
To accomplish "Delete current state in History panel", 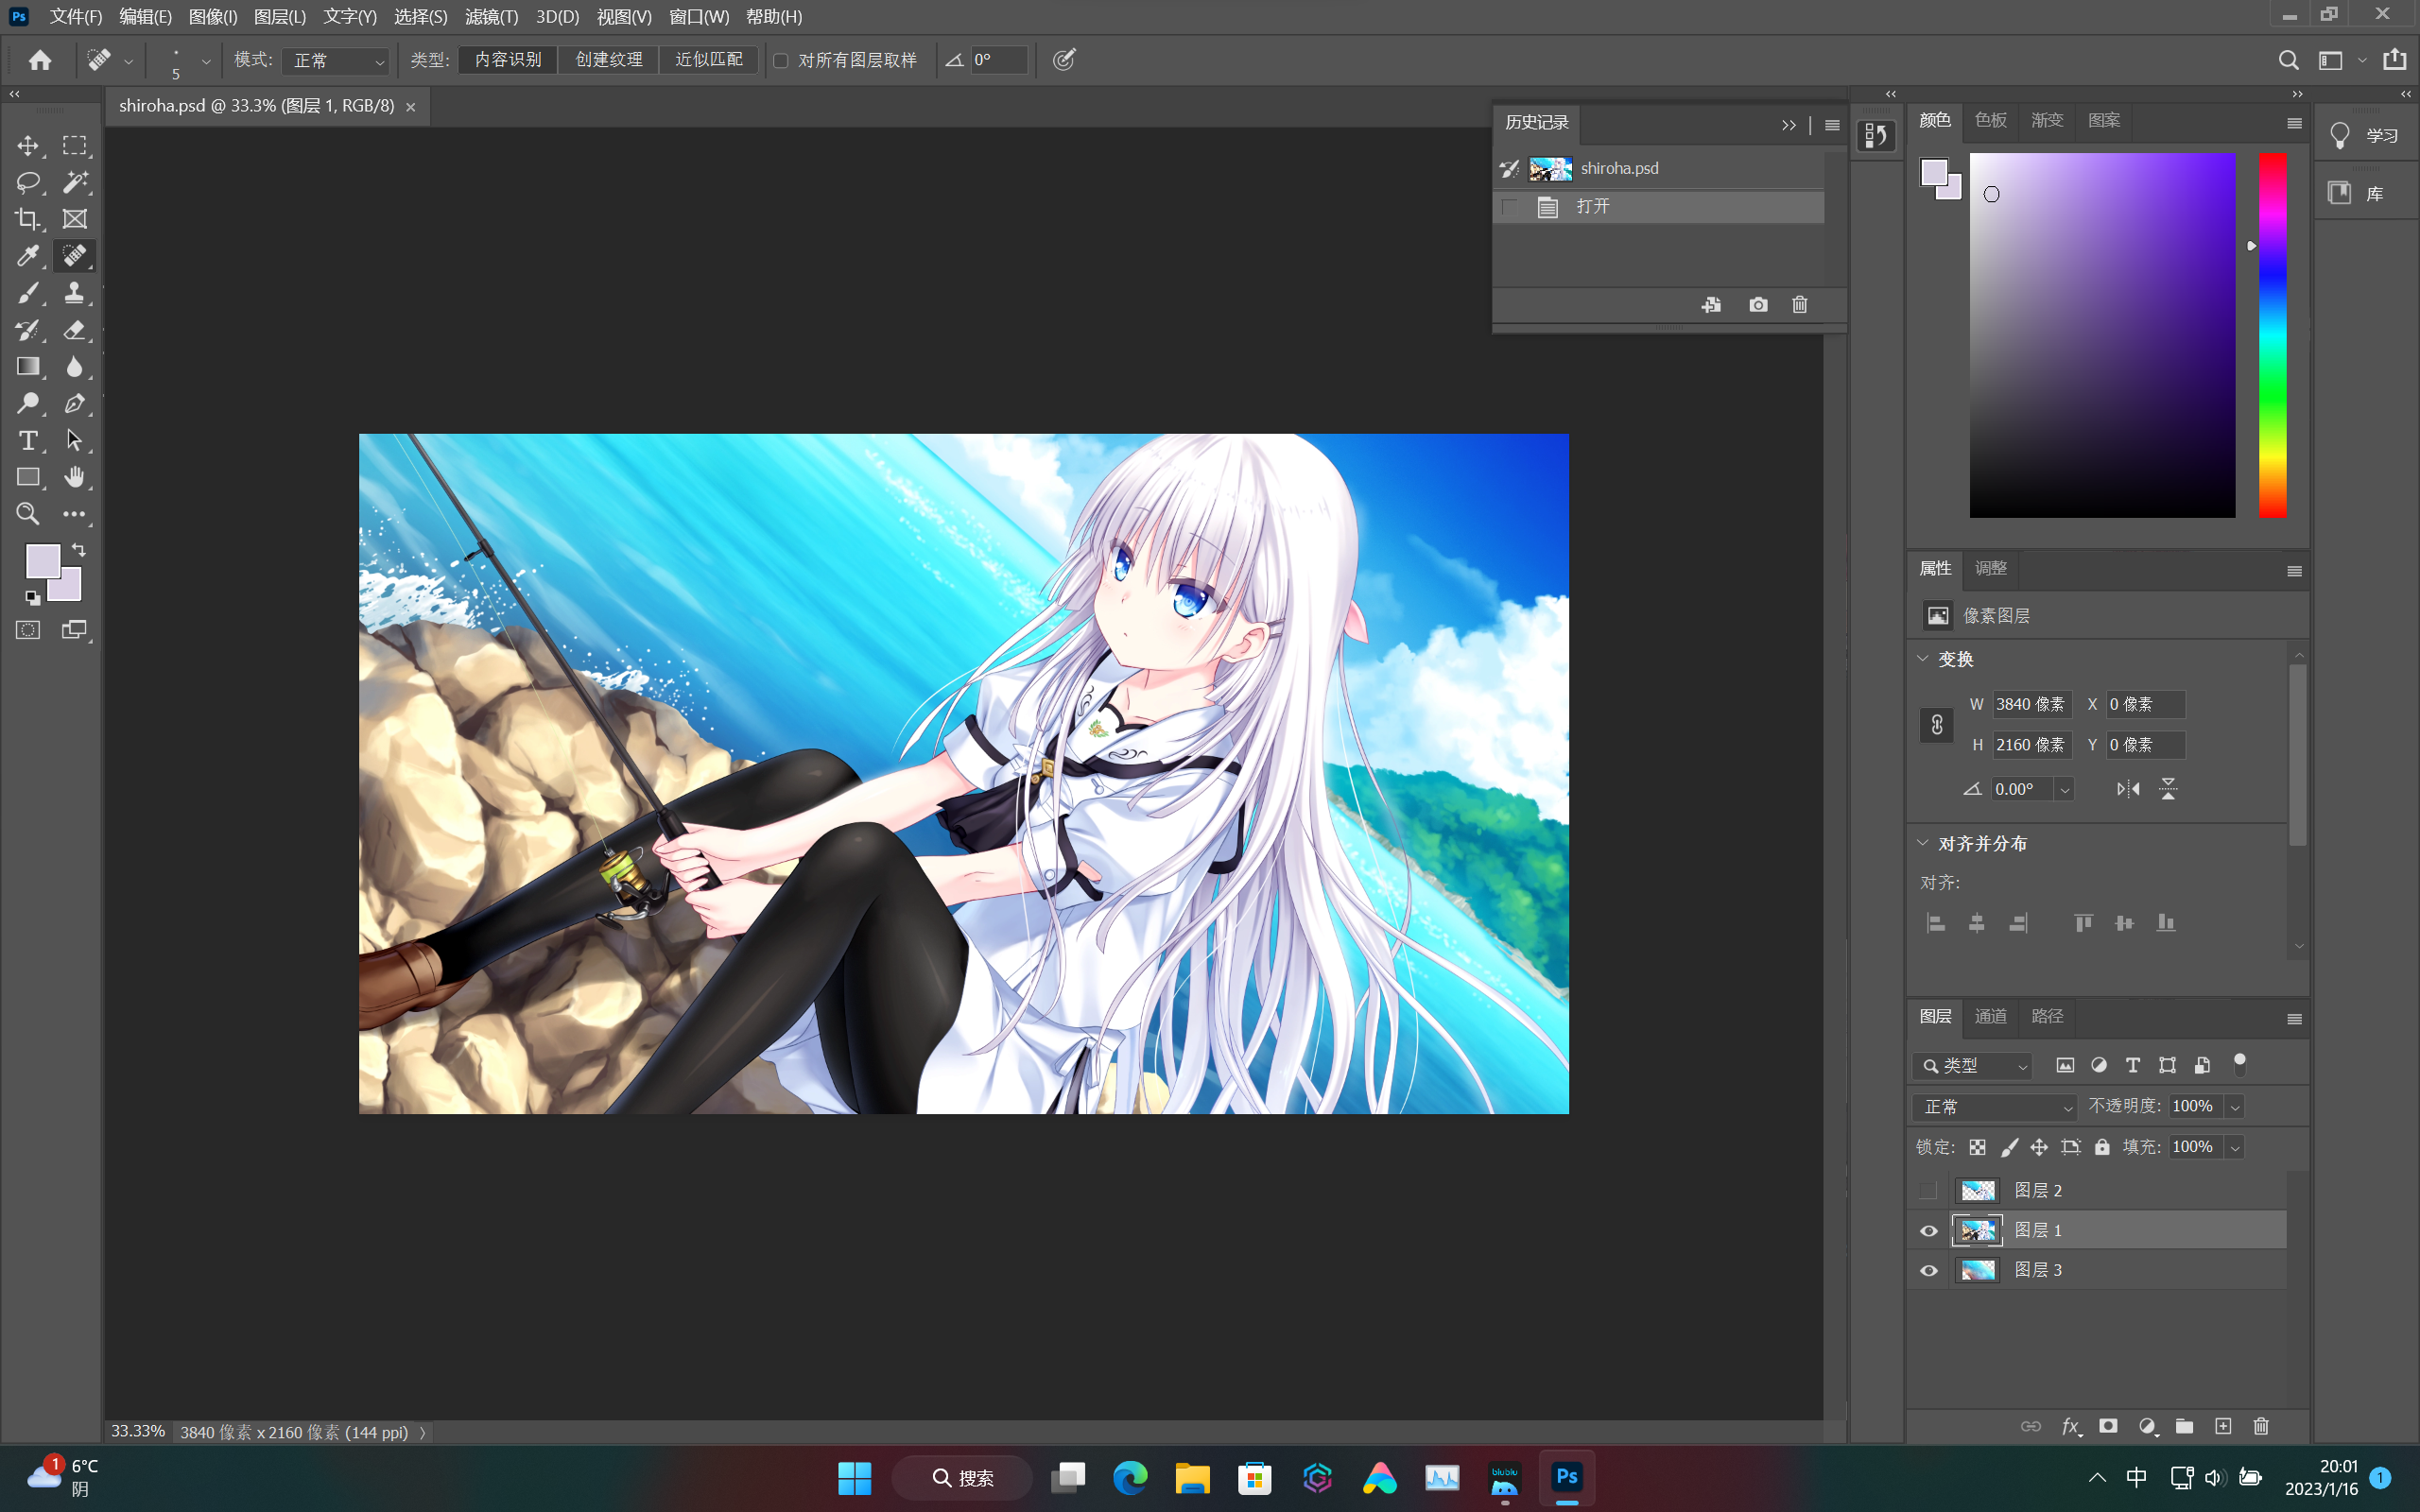I will click(x=1800, y=305).
